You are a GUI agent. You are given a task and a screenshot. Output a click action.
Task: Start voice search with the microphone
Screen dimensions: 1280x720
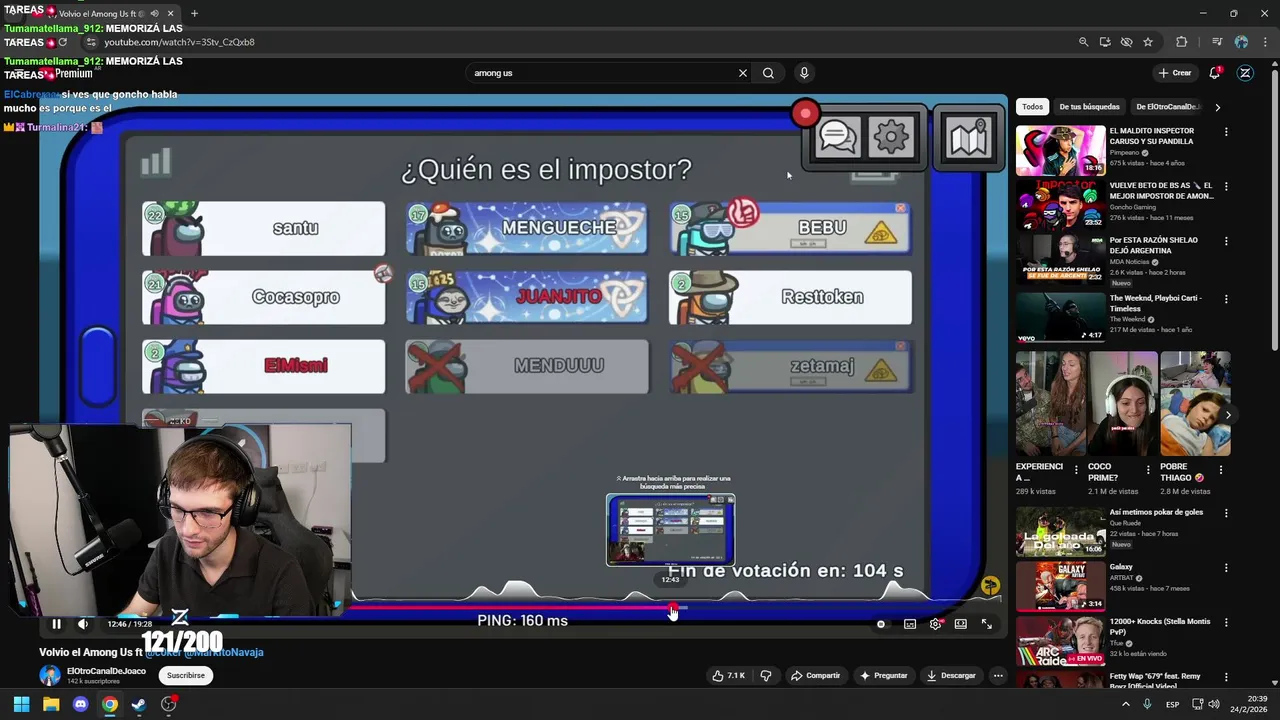804,73
